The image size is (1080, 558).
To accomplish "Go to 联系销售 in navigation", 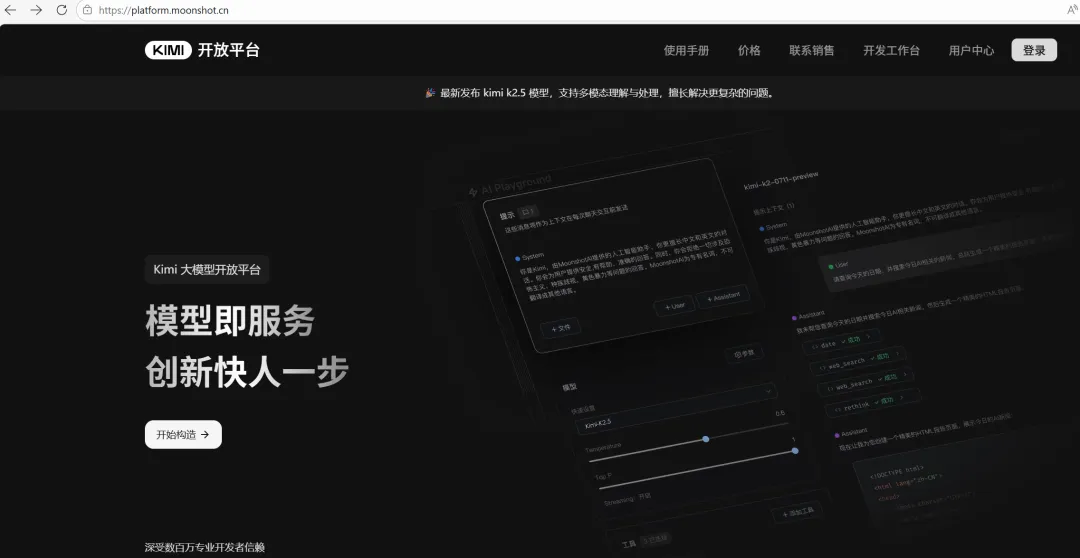I will tap(811, 50).
